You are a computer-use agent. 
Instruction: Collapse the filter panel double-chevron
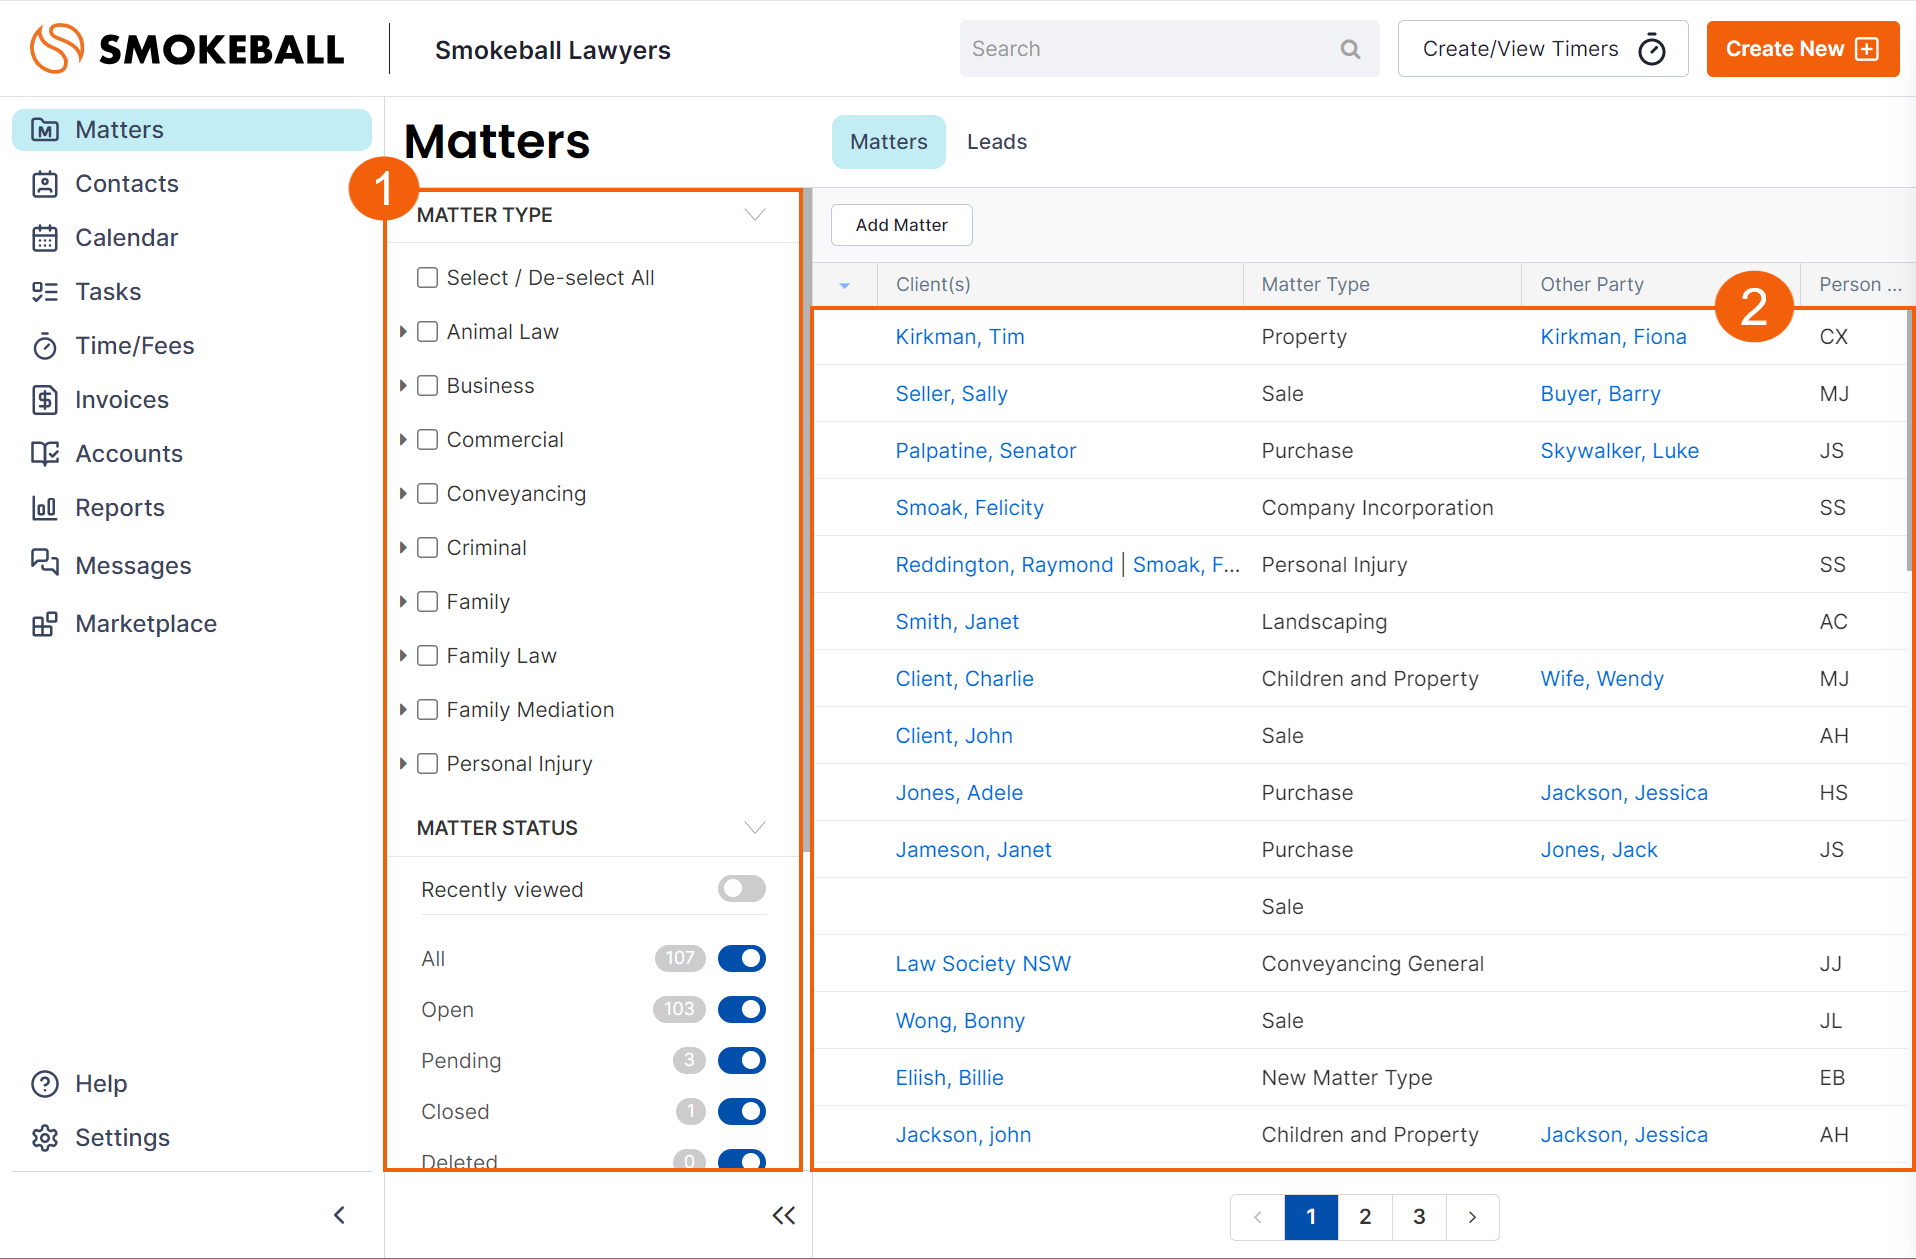(784, 1215)
